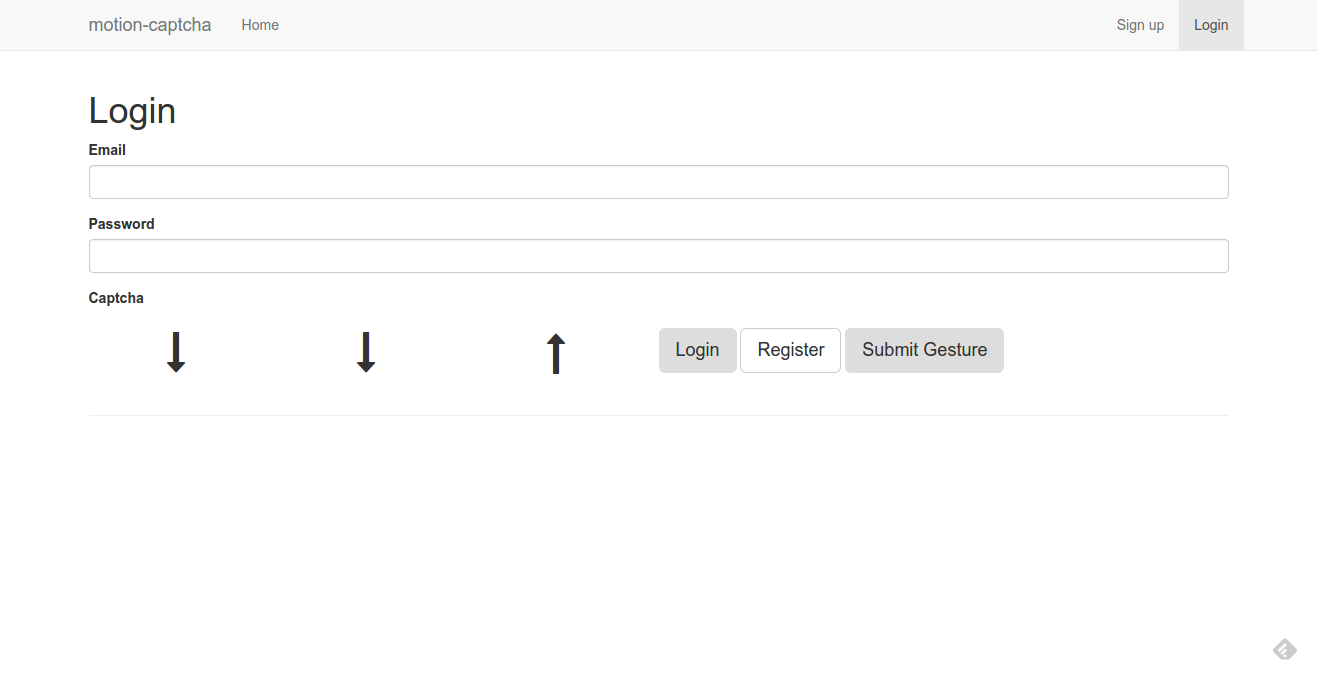The height and width of the screenshot is (681, 1317).
Task: Click blank page area beneath the divider
Action: [x=658, y=540]
